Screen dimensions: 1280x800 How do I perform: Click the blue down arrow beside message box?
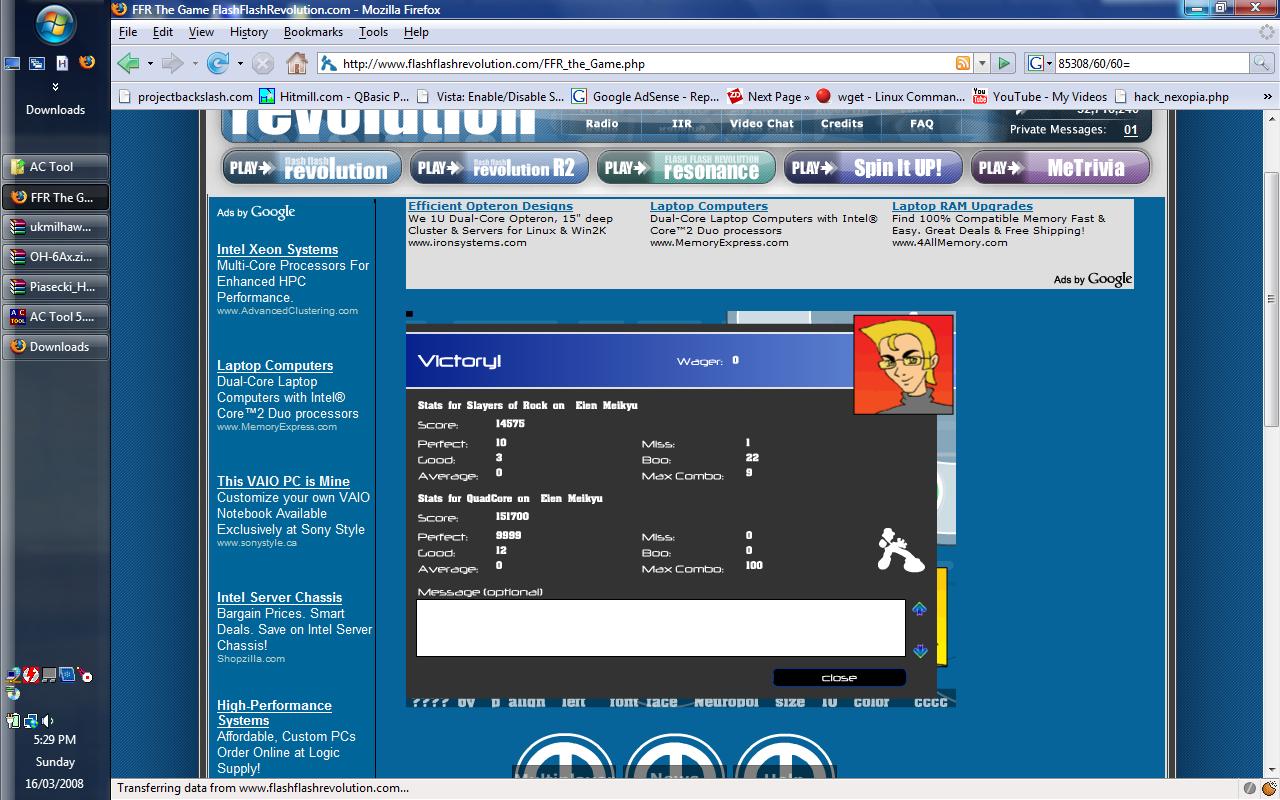point(920,650)
